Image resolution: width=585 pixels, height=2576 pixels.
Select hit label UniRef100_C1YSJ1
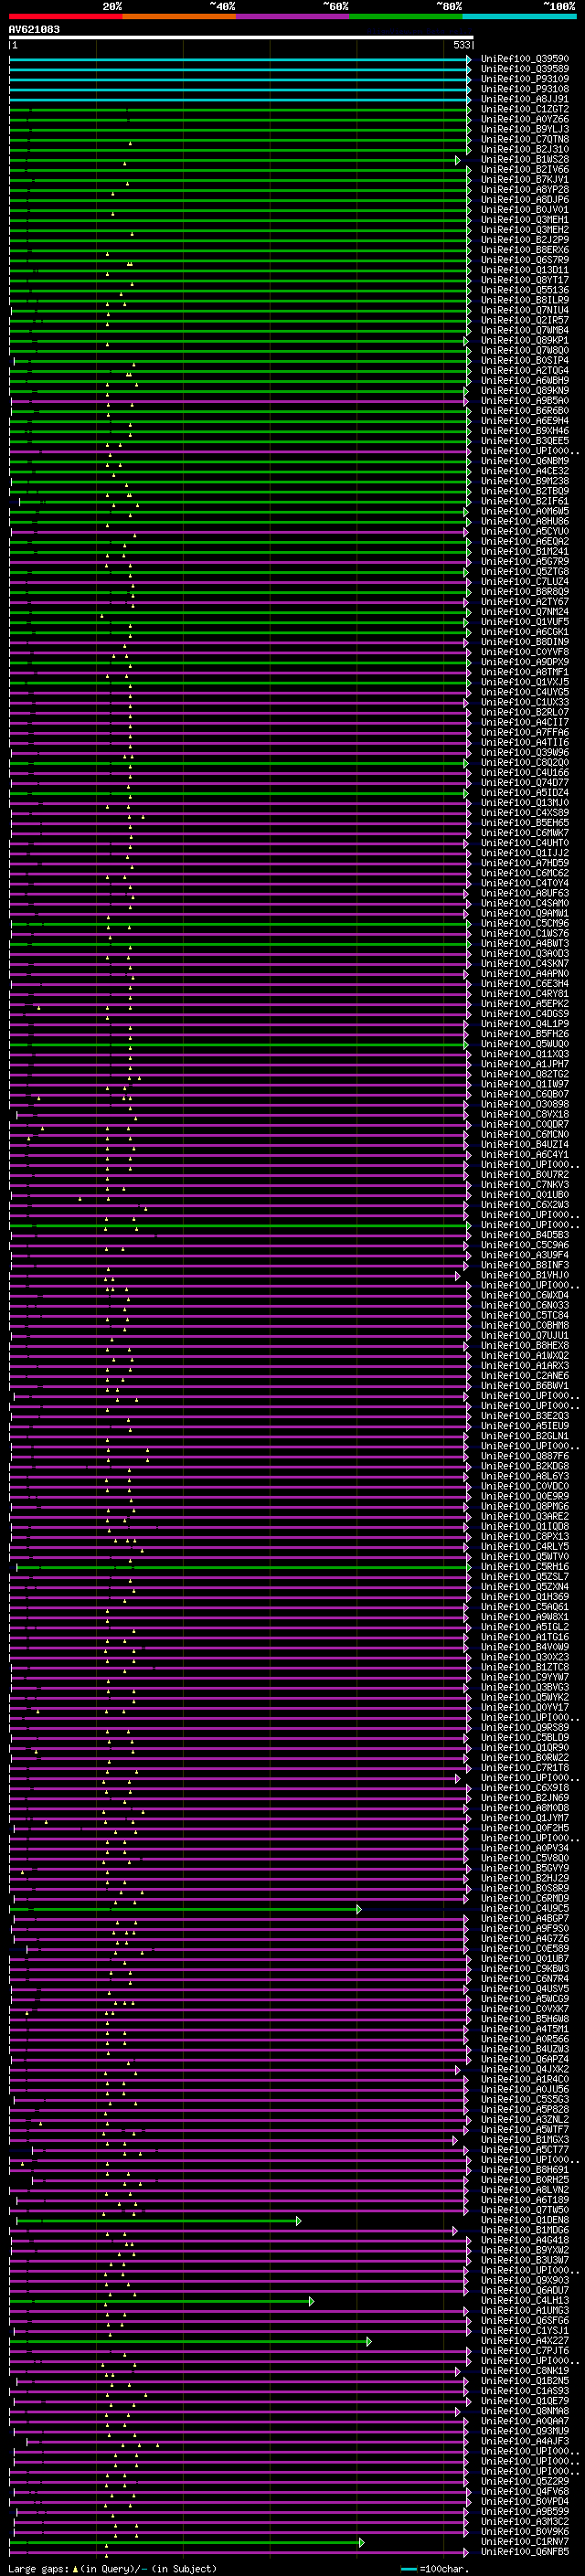(525, 2331)
